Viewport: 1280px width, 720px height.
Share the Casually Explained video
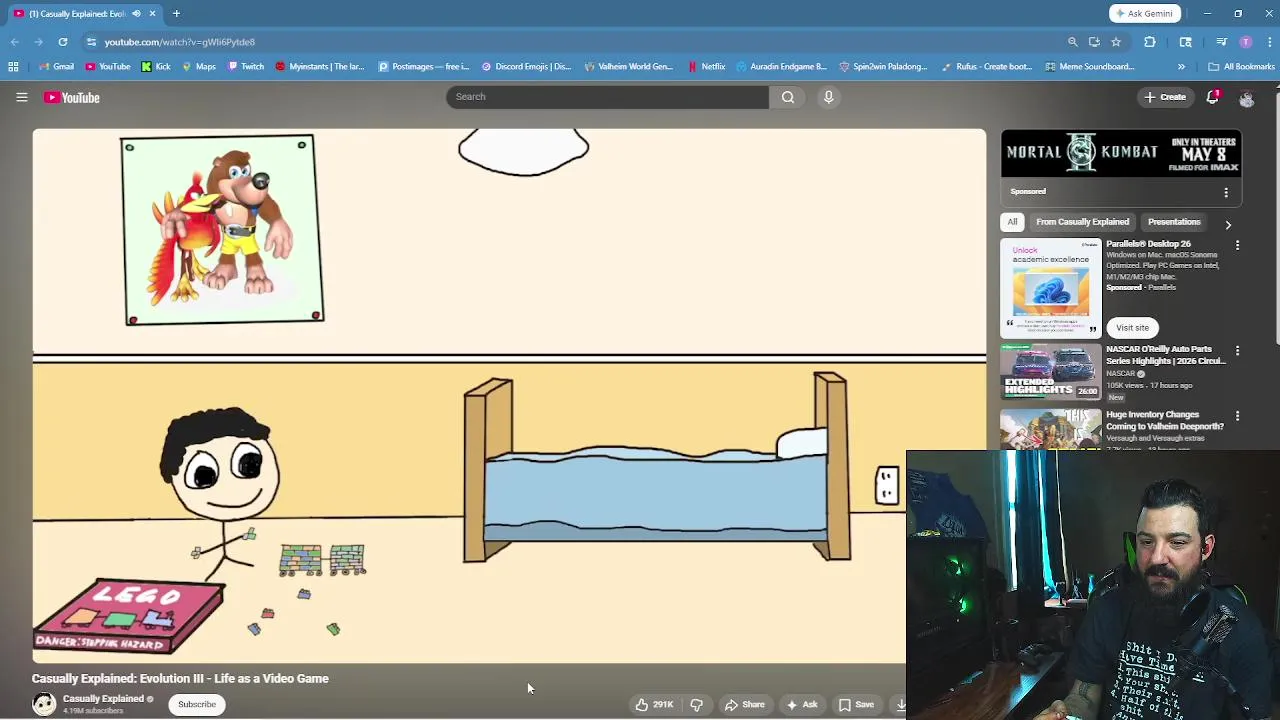(x=745, y=705)
